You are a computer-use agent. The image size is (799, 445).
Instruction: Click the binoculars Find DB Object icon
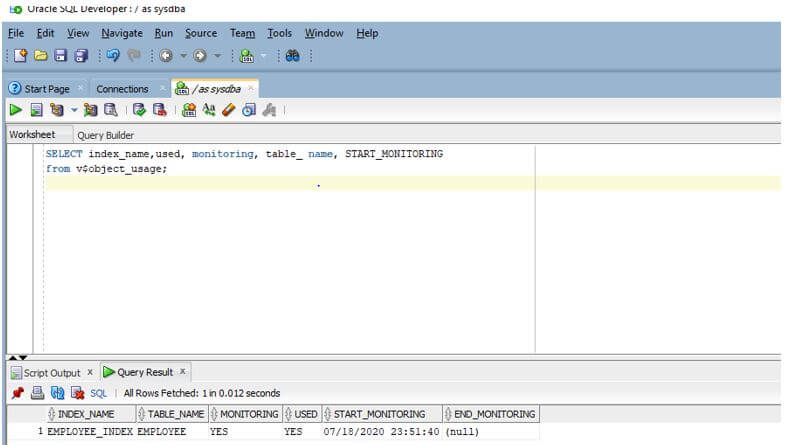pos(292,56)
